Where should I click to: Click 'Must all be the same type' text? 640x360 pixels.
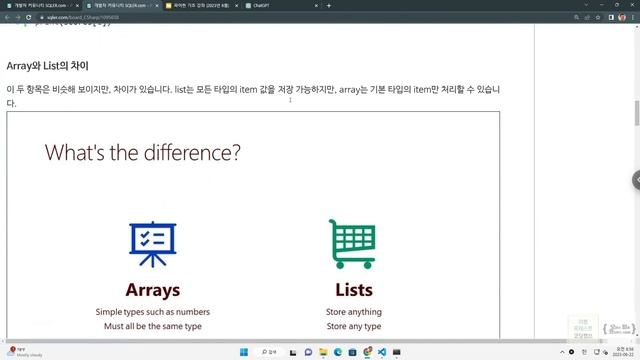click(153, 326)
